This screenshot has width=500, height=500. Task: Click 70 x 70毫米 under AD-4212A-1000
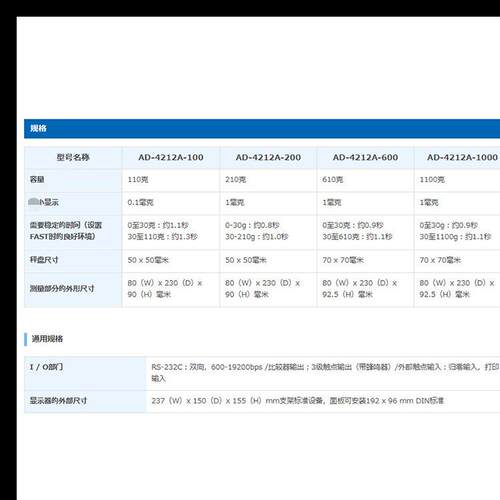click(x=457, y=260)
